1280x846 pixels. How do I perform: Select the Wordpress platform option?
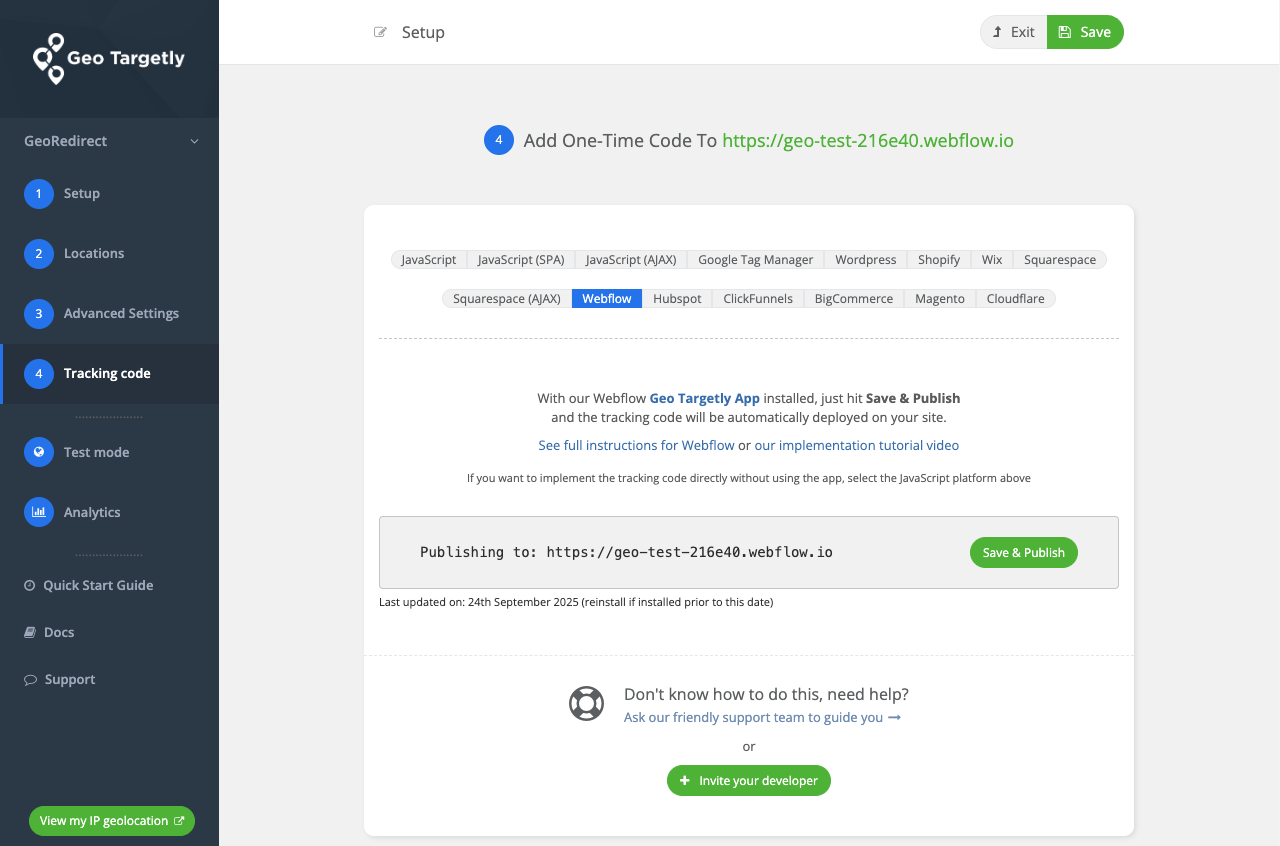click(x=865, y=259)
